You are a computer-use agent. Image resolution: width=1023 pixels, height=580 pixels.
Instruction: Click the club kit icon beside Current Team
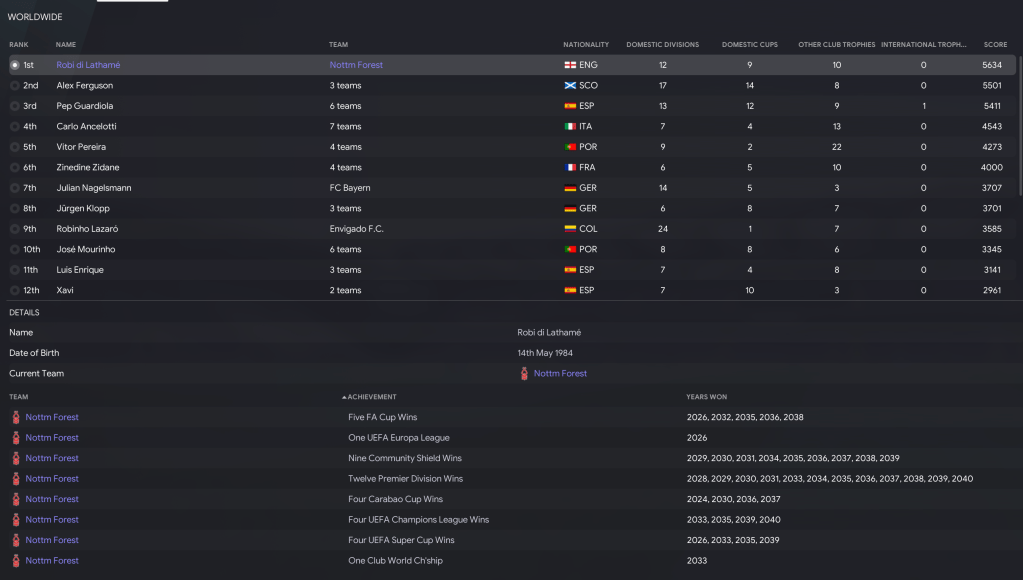[524, 374]
